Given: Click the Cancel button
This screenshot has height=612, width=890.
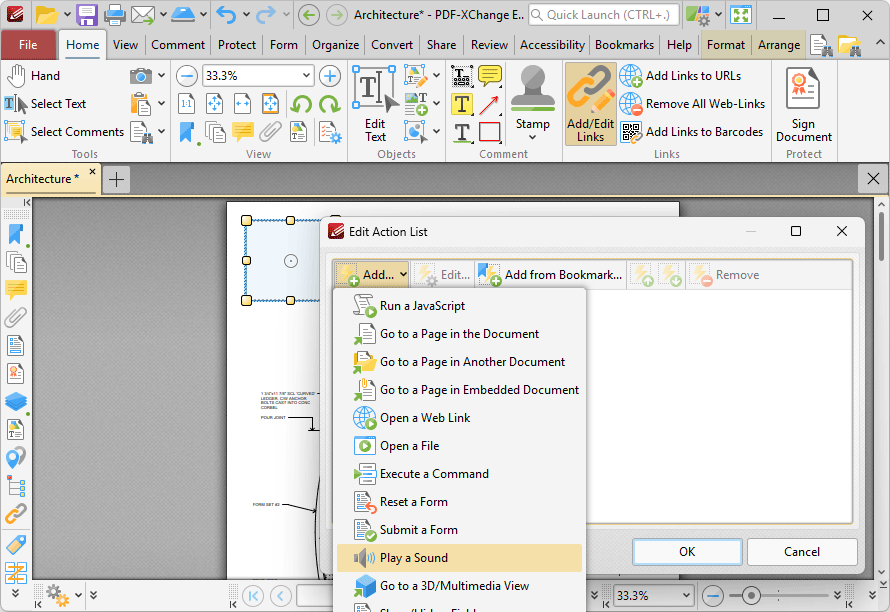Looking at the screenshot, I should 801,552.
